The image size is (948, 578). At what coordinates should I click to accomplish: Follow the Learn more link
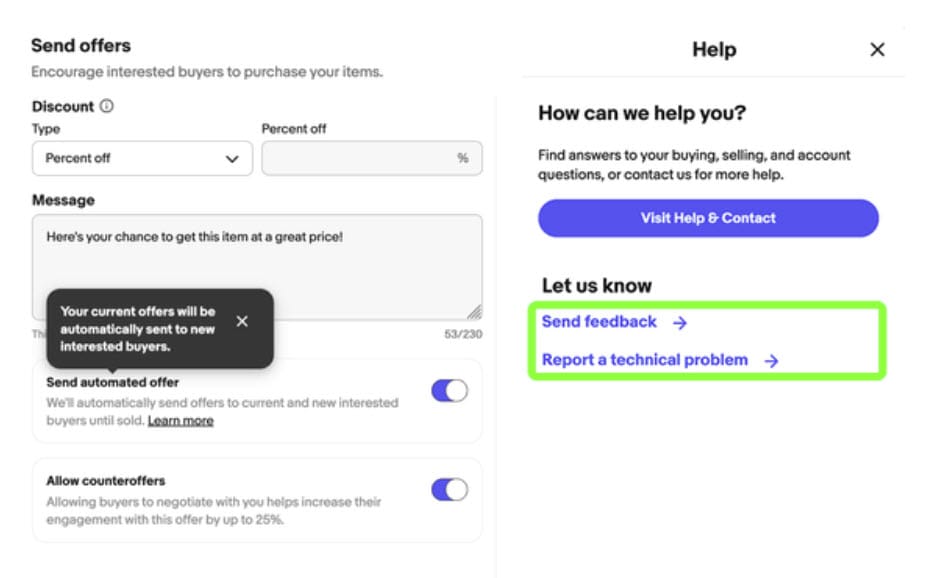[x=181, y=421]
